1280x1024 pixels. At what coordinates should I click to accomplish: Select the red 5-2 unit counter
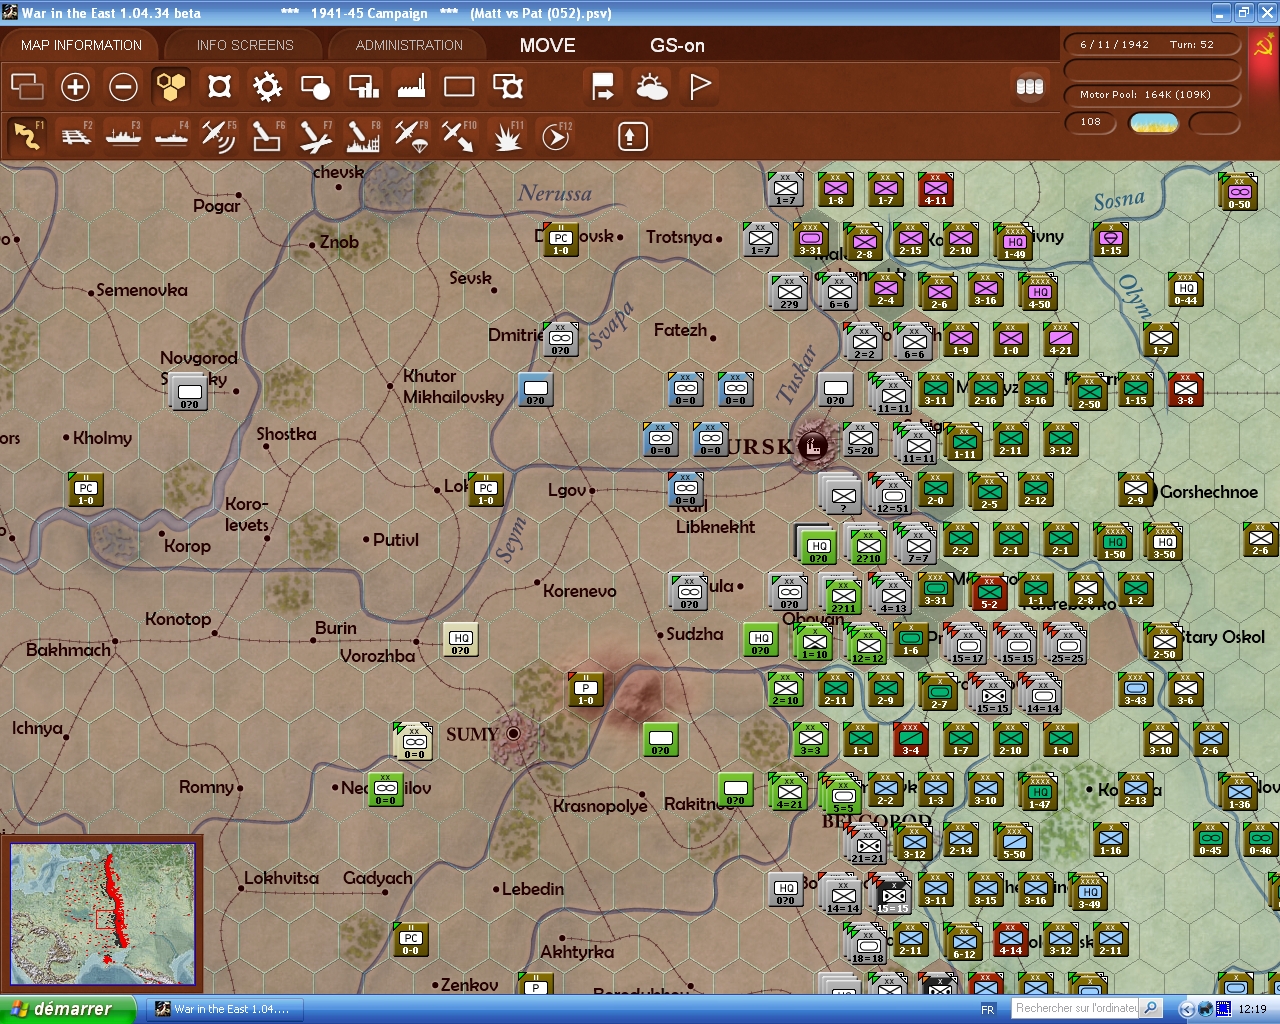990,593
